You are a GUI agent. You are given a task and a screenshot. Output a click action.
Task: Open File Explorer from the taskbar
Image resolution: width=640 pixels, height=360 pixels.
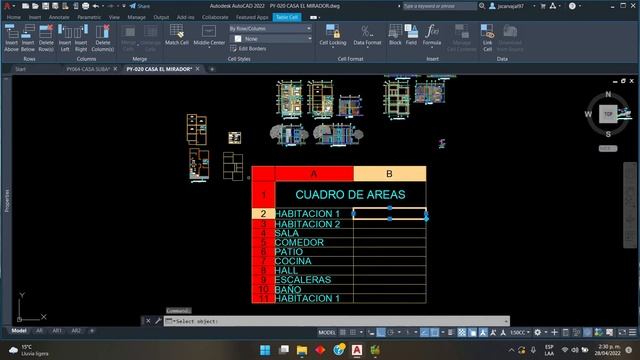(x=302, y=350)
